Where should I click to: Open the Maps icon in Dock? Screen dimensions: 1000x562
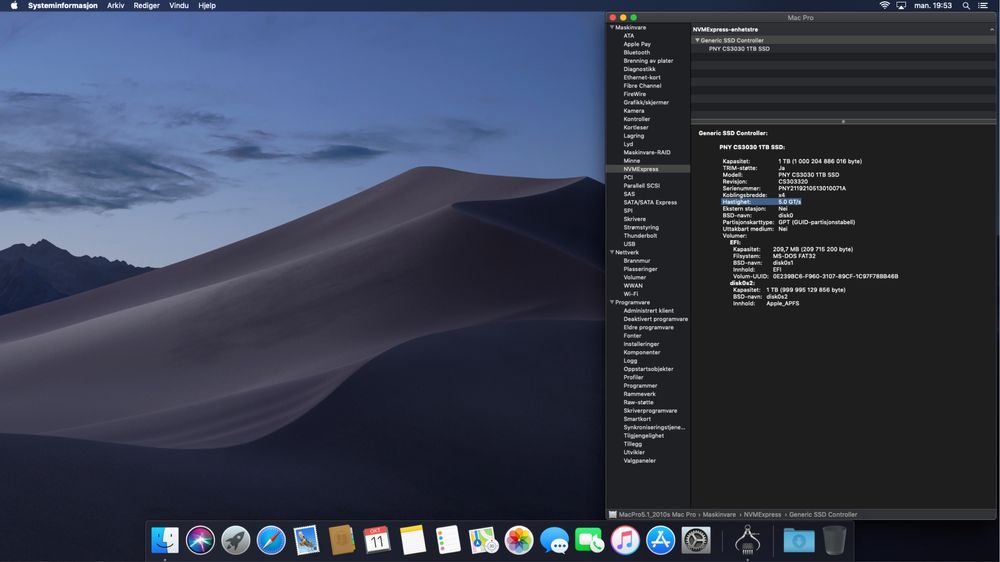483,540
